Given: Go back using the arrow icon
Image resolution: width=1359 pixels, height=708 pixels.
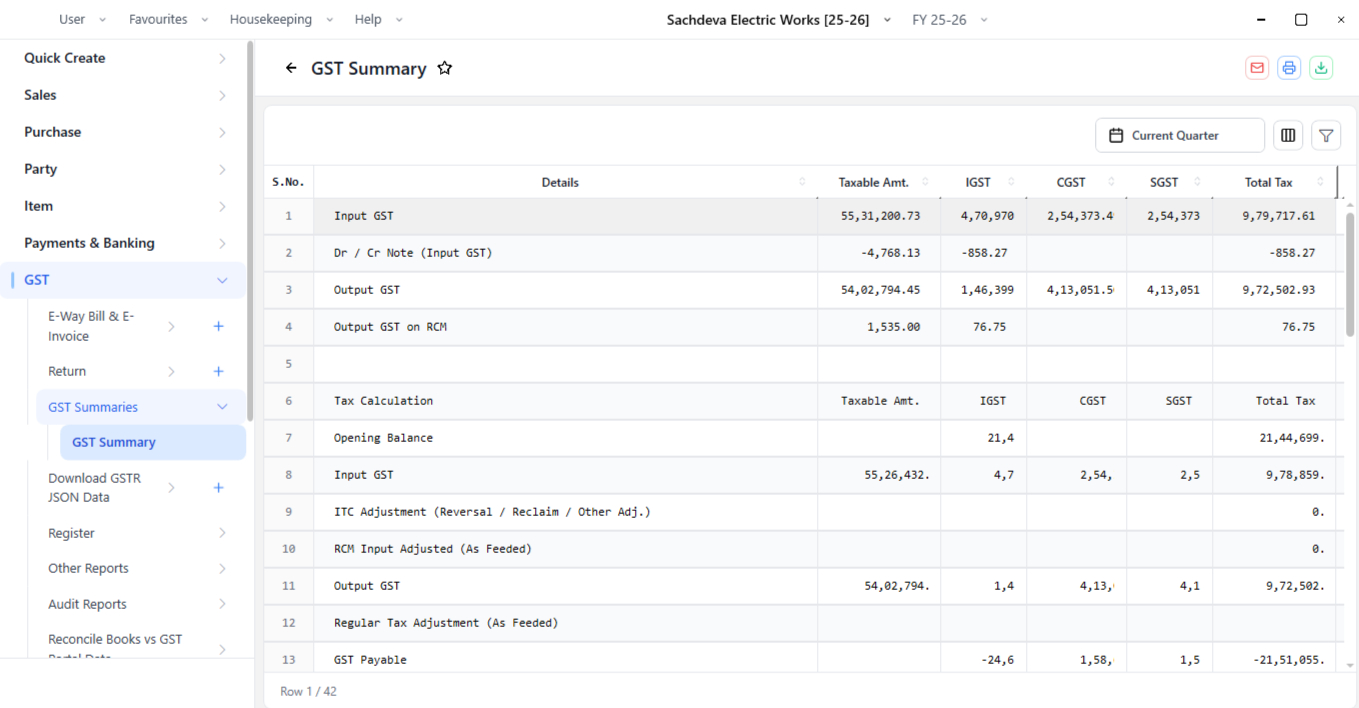Looking at the screenshot, I should coord(291,68).
